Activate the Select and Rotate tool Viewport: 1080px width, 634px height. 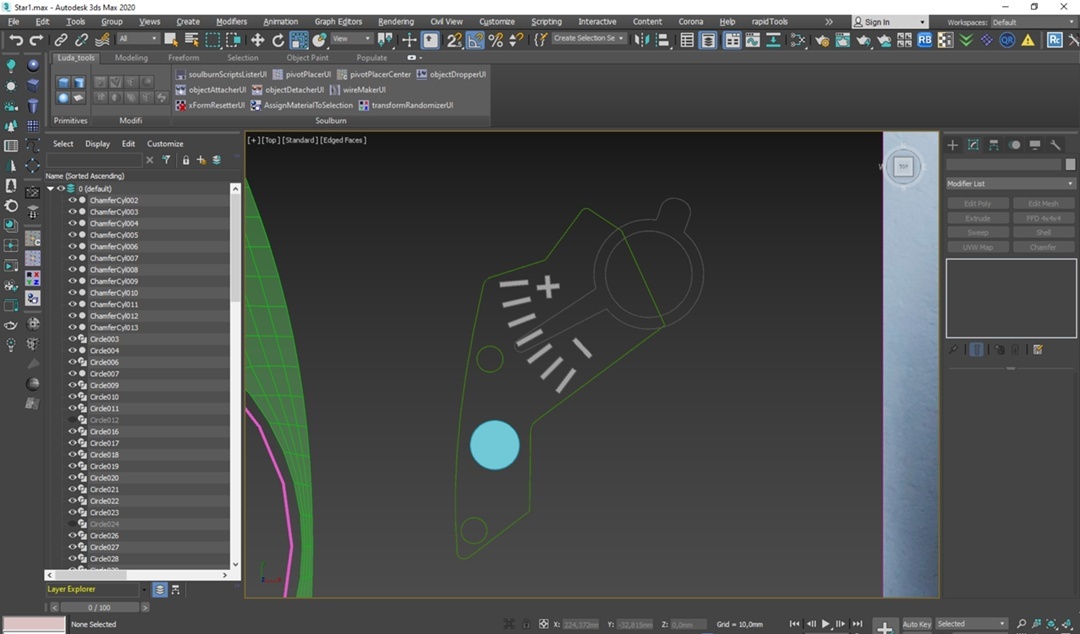(278, 40)
